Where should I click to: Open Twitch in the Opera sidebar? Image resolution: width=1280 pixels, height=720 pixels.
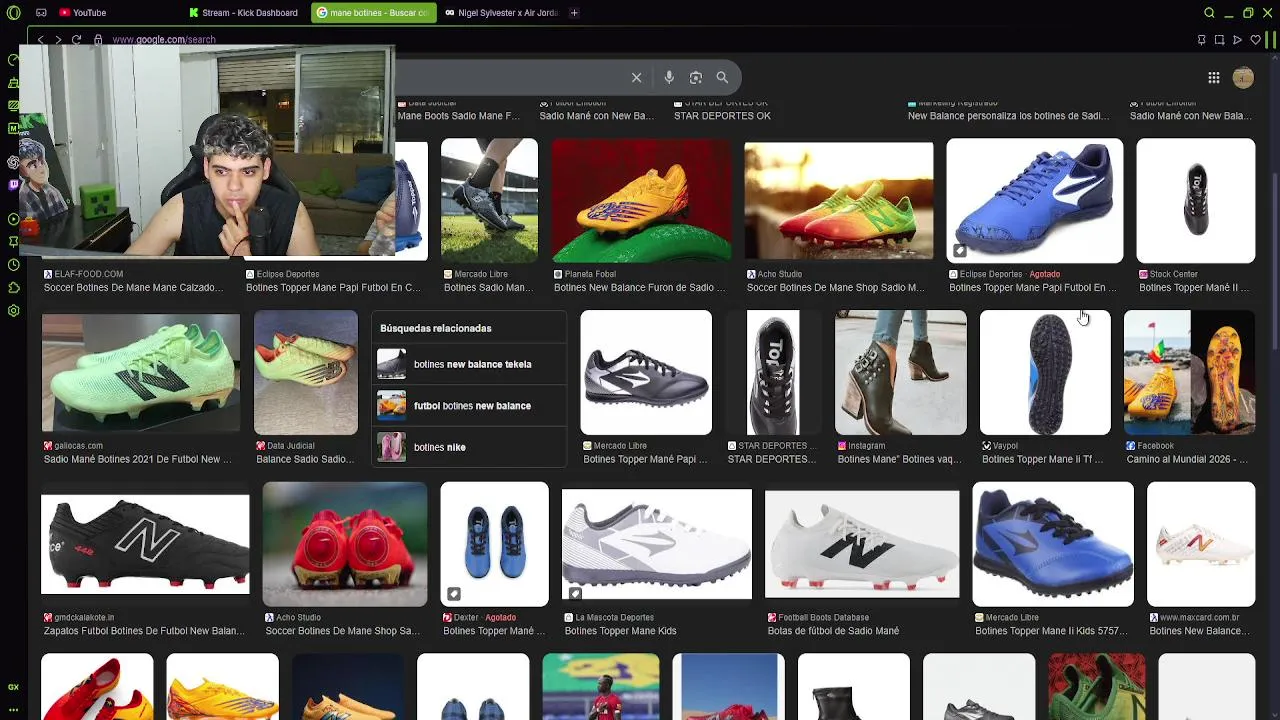(13, 184)
